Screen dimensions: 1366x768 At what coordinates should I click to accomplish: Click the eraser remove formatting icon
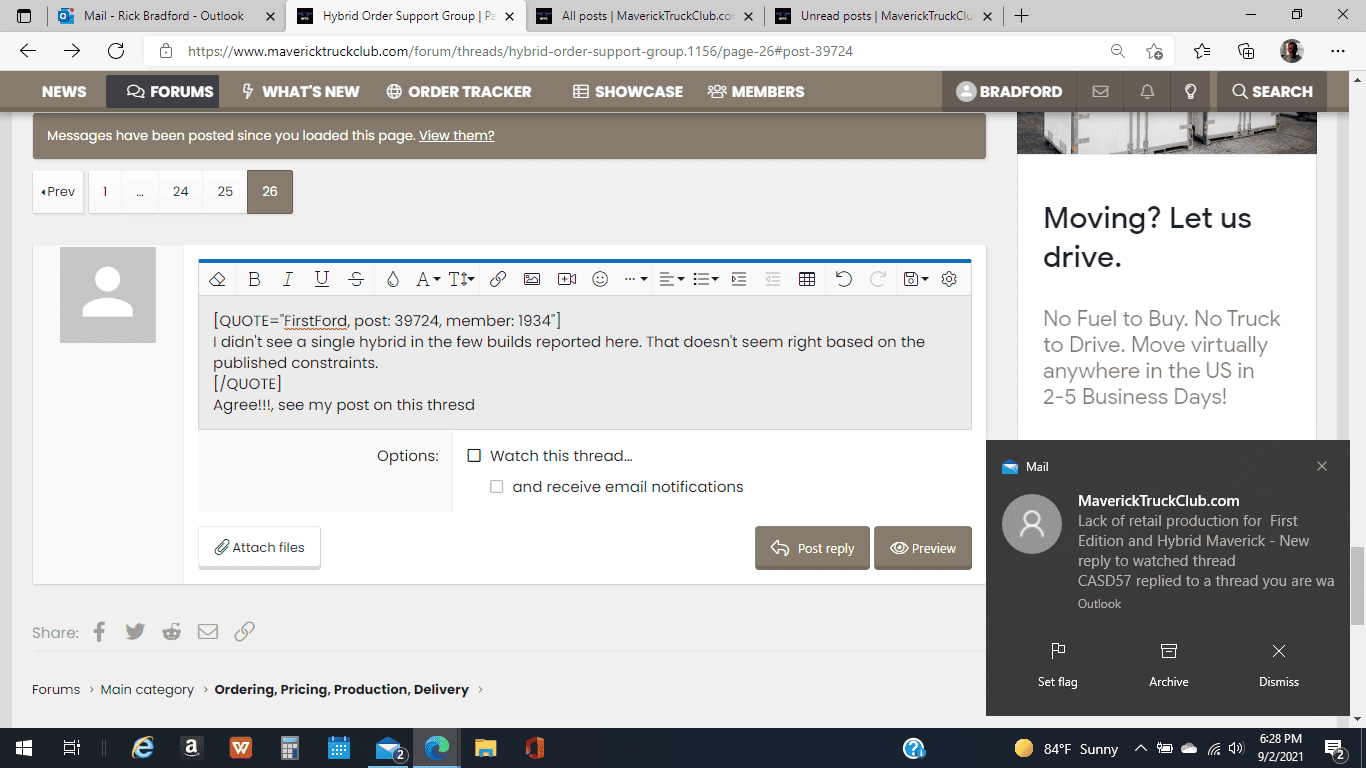tap(217, 280)
